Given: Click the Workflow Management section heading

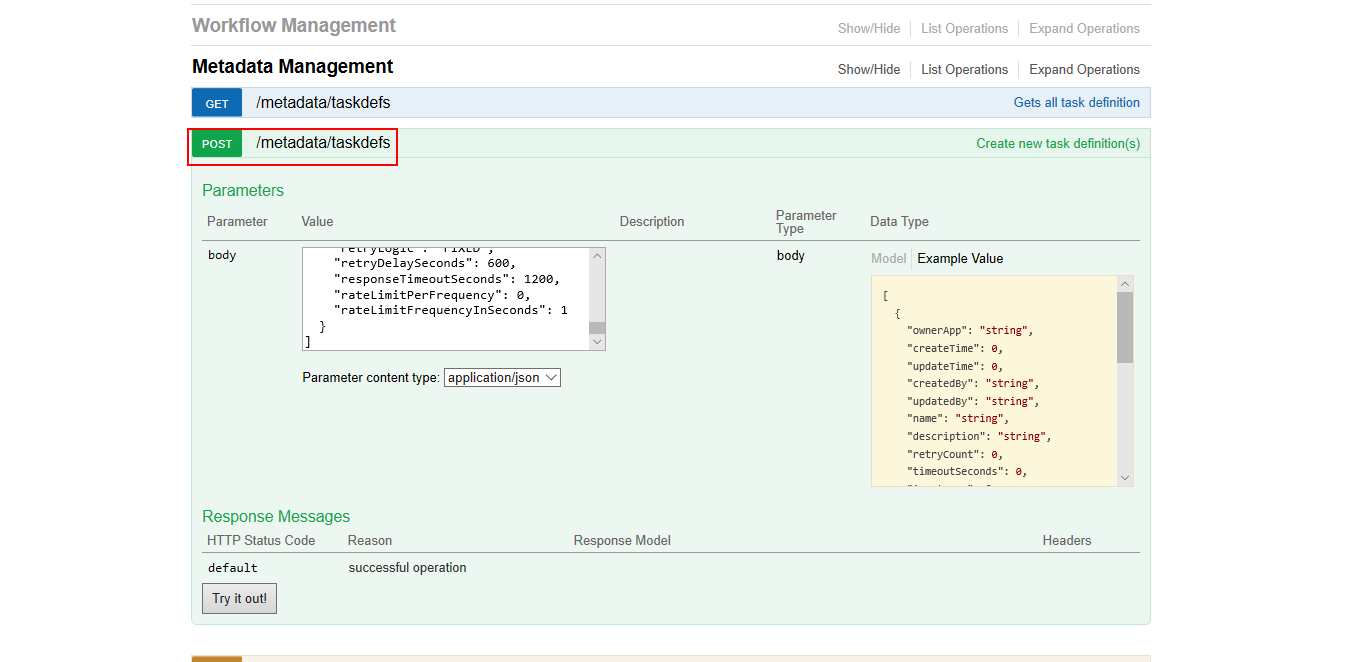Looking at the screenshot, I should 294,26.
